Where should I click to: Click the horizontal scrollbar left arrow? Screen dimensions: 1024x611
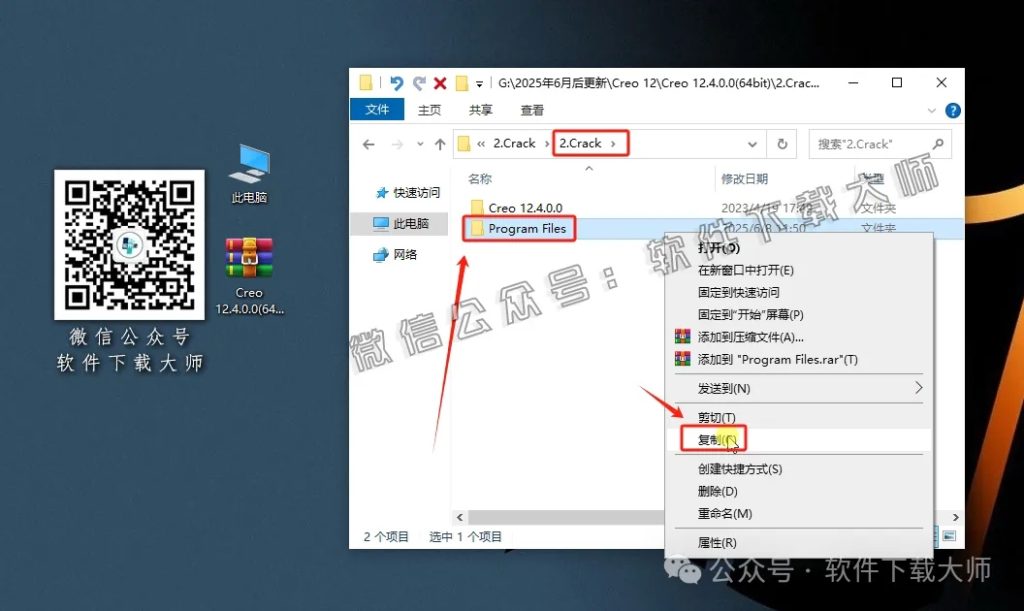point(460,517)
